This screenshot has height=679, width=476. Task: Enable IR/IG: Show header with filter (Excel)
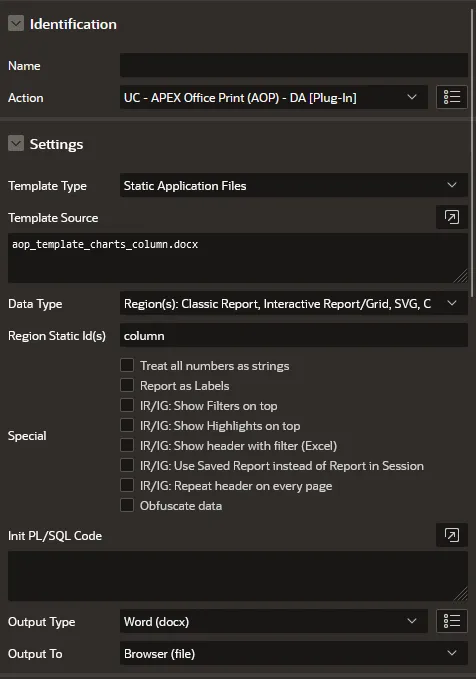coord(127,445)
